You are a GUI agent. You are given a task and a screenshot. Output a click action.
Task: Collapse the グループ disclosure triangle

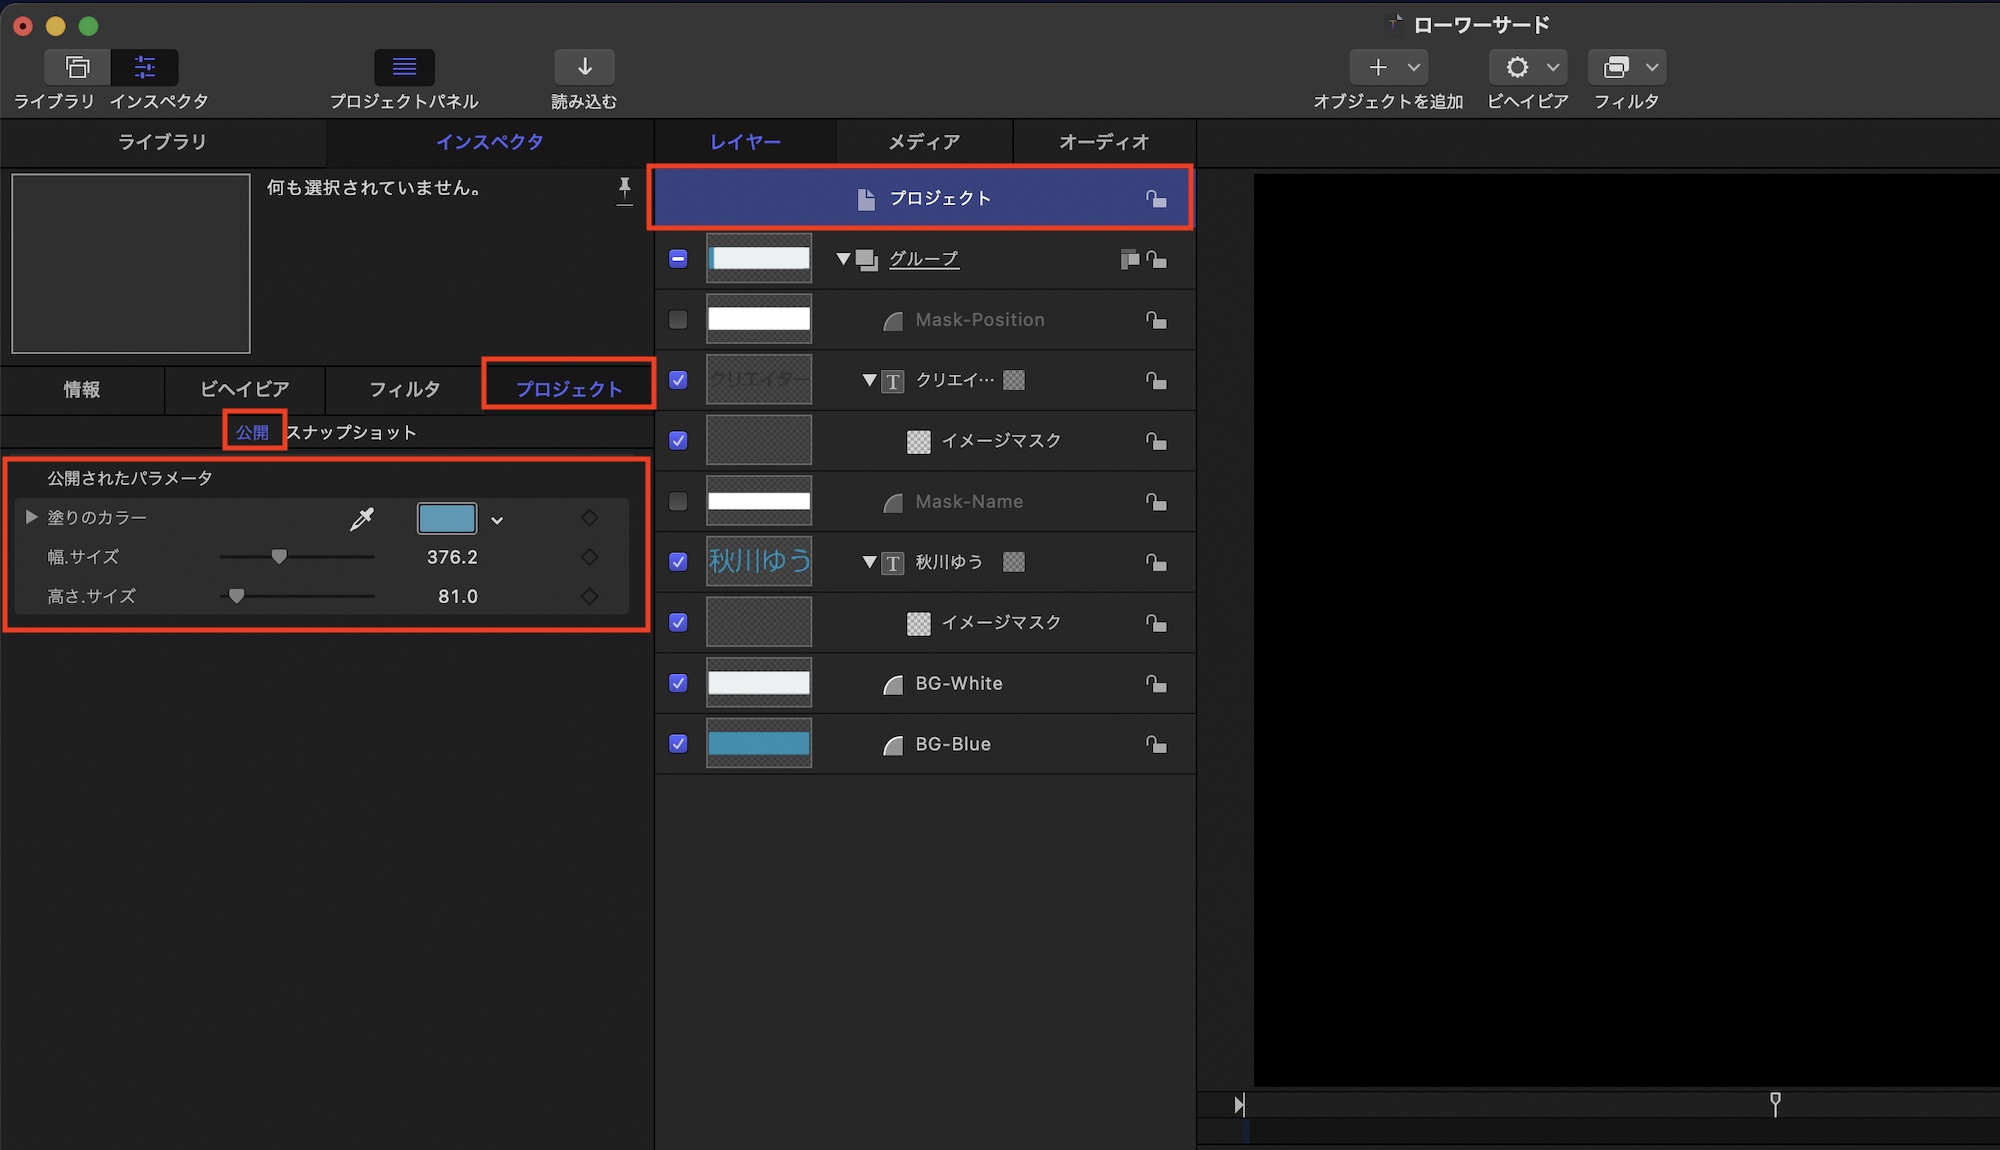(x=843, y=259)
